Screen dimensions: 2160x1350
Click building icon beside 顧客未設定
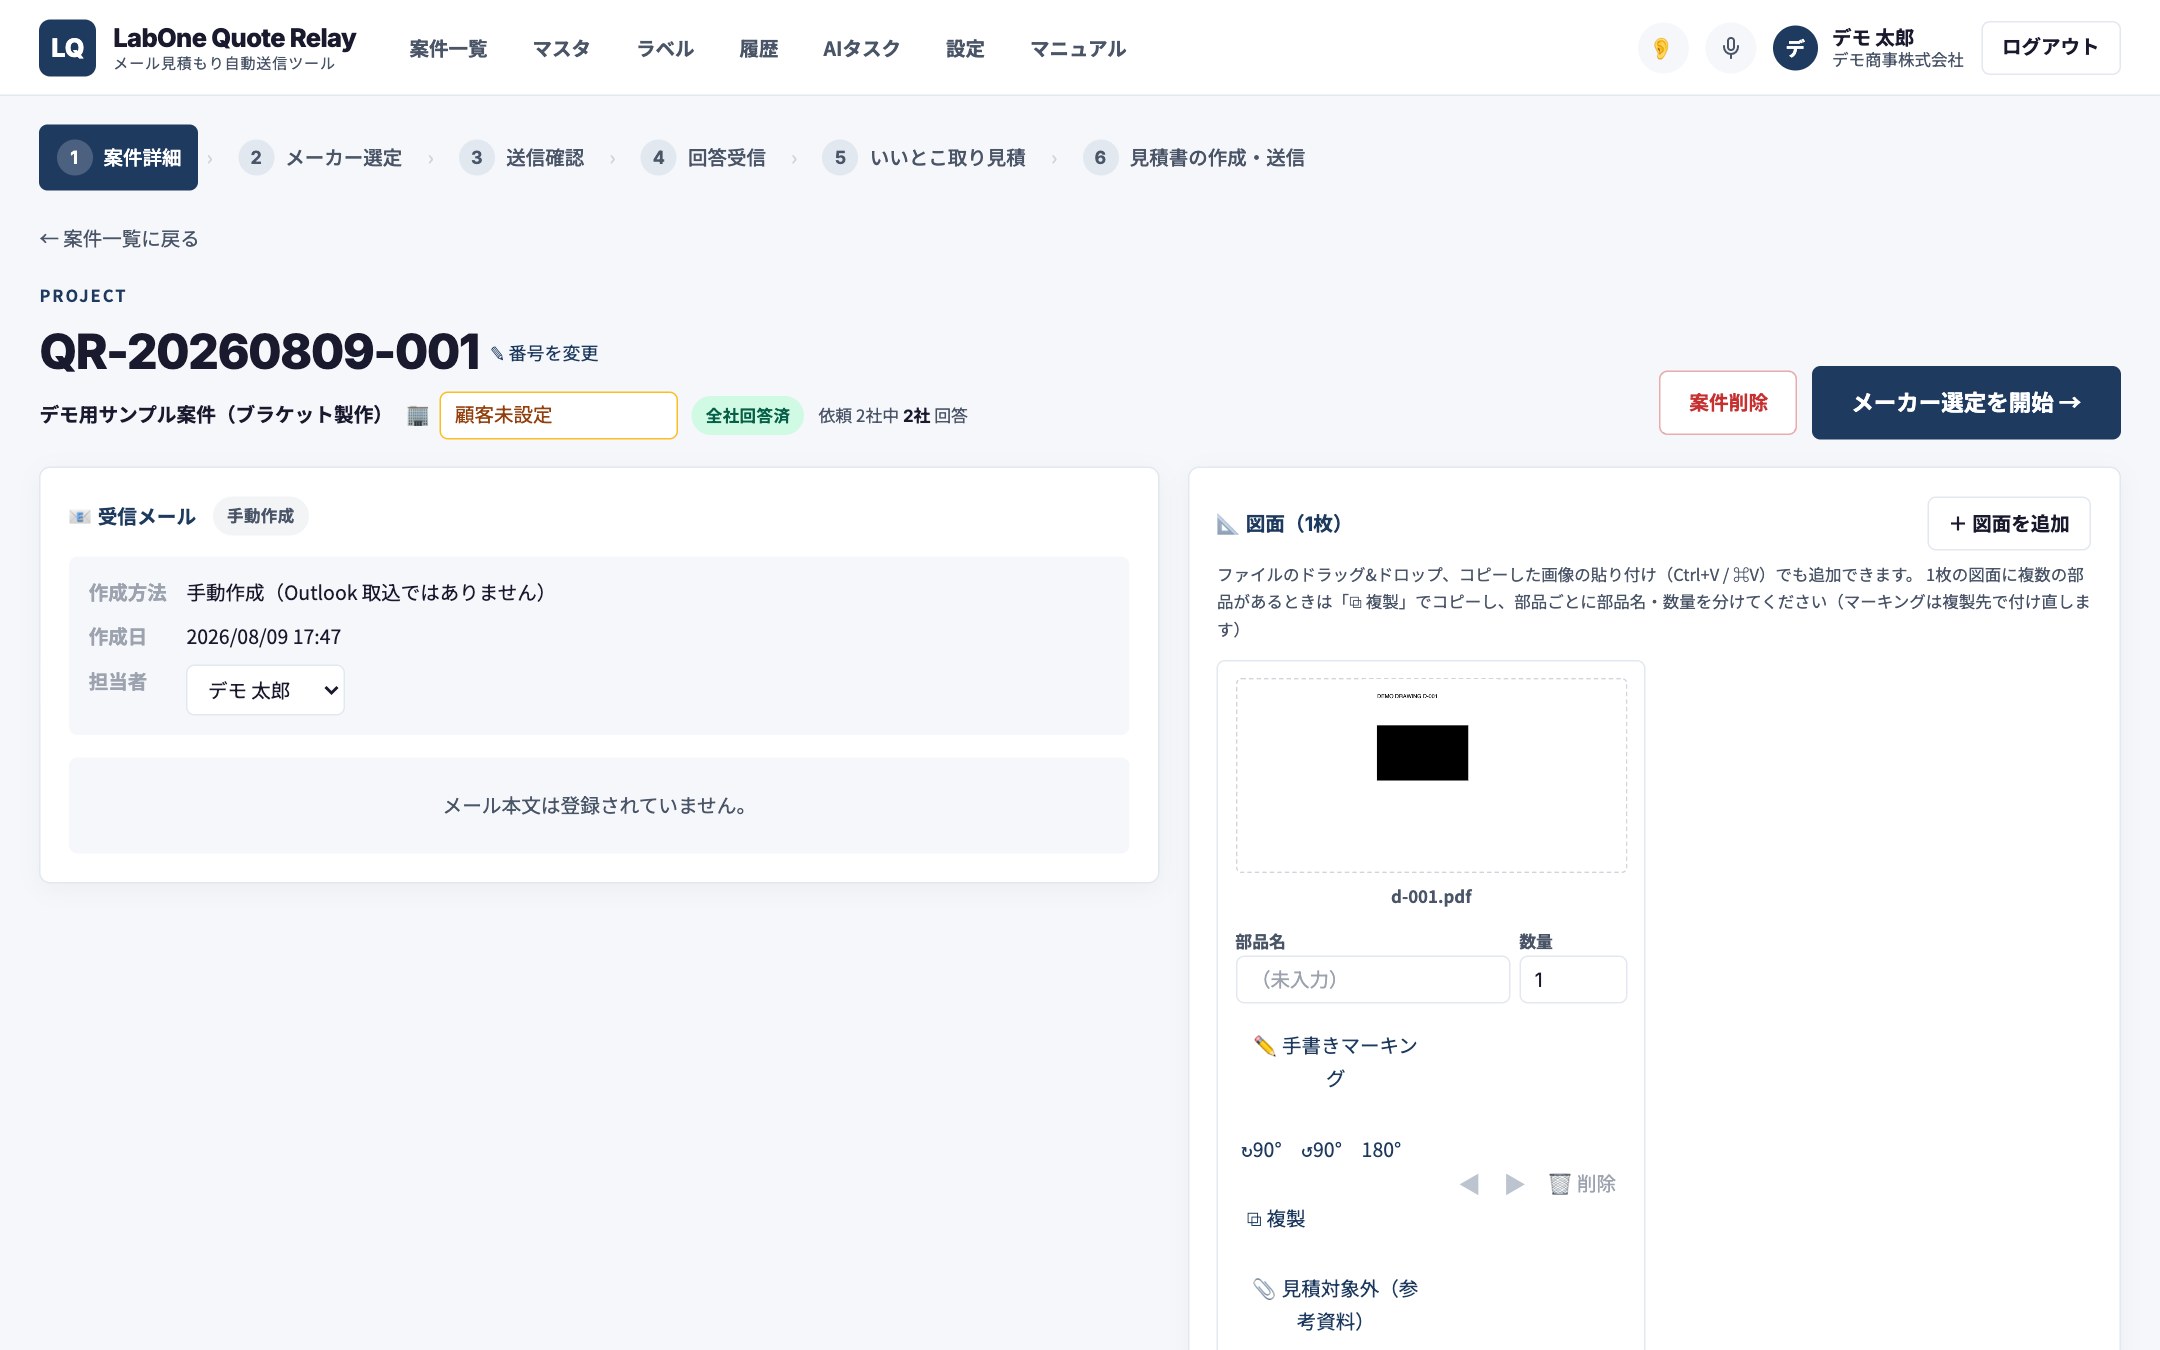(x=418, y=415)
